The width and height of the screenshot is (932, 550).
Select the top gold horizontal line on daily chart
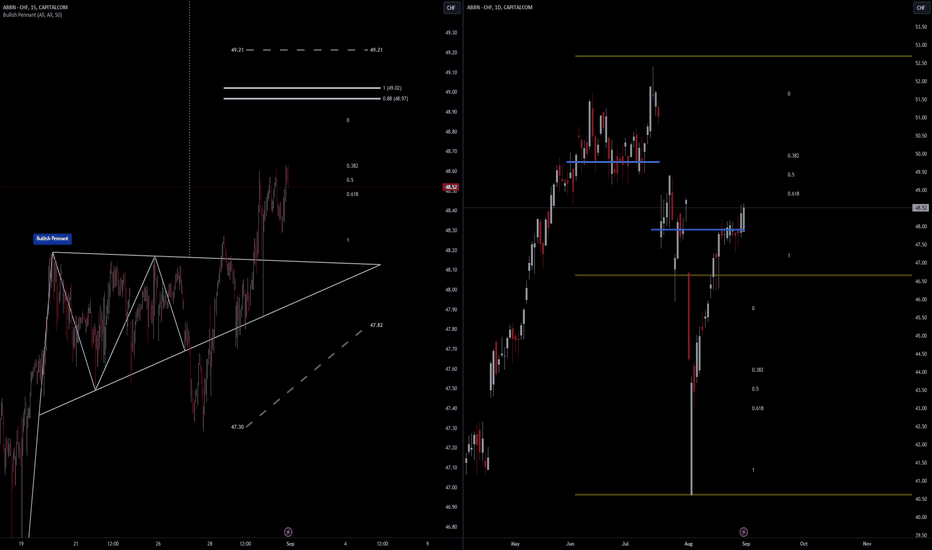(740, 57)
